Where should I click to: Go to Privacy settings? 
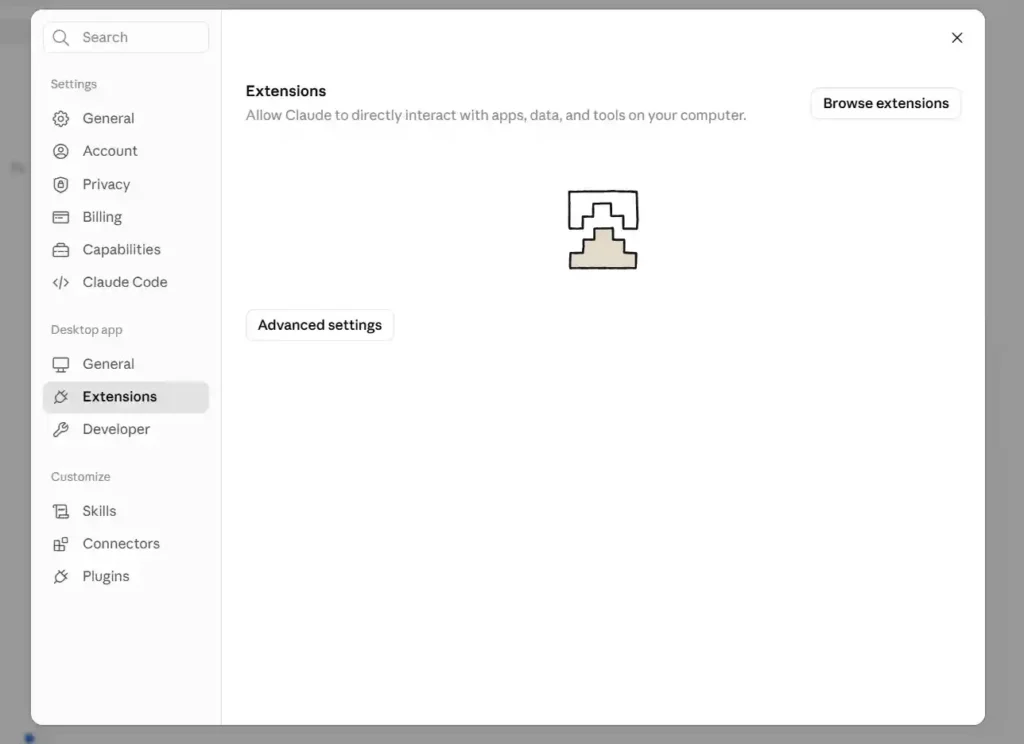(125, 185)
